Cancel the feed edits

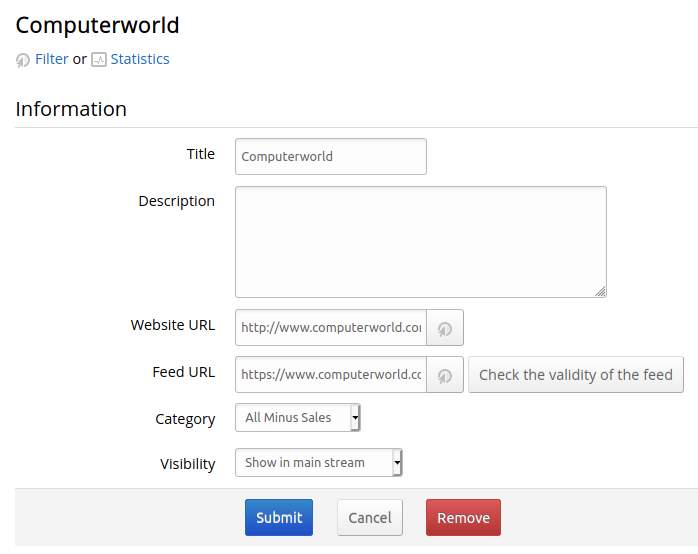click(x=370, y=518)
